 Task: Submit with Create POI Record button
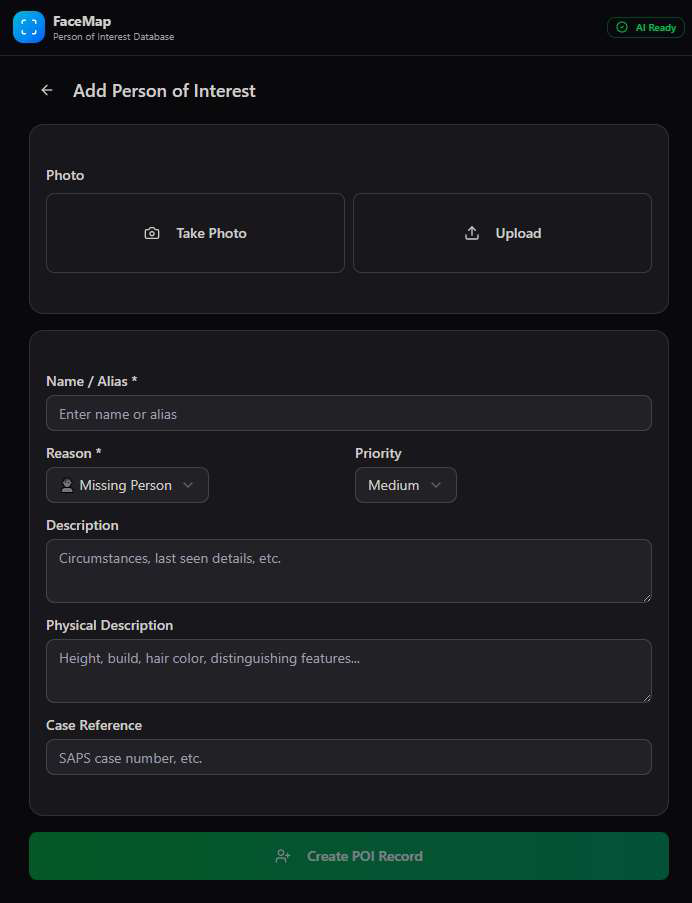pyautogui.click(x=349, y=856)
